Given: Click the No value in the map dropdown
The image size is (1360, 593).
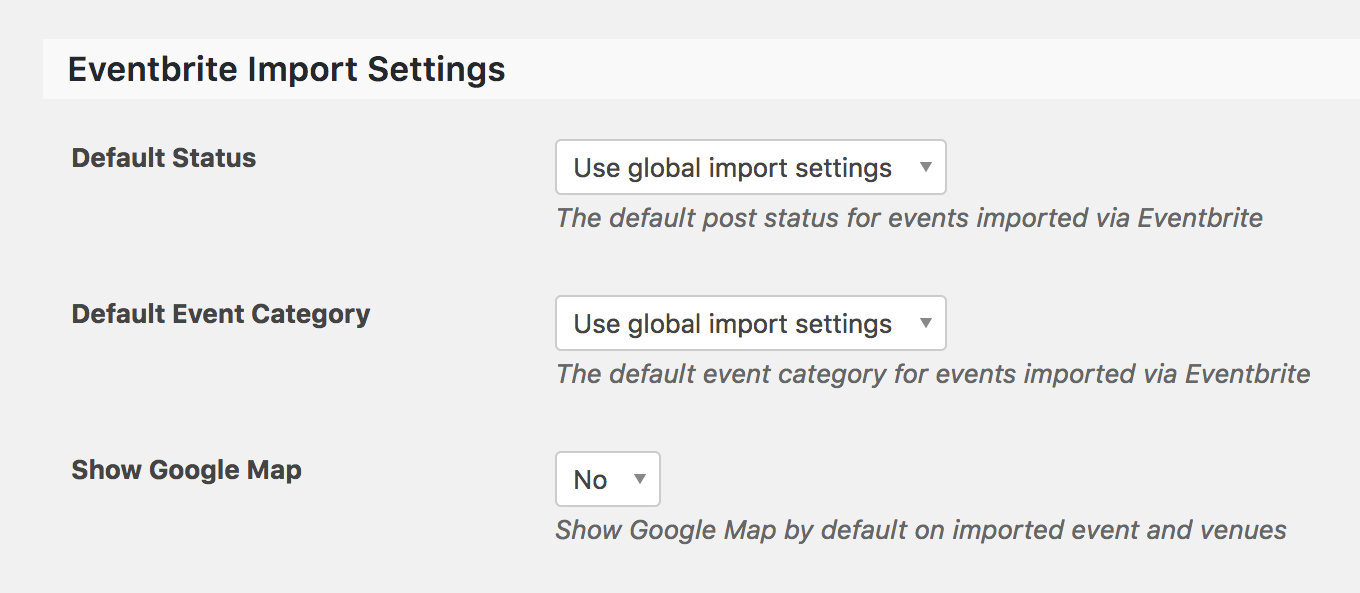Looking at the screenshot, I should click(x=590, y=479).
